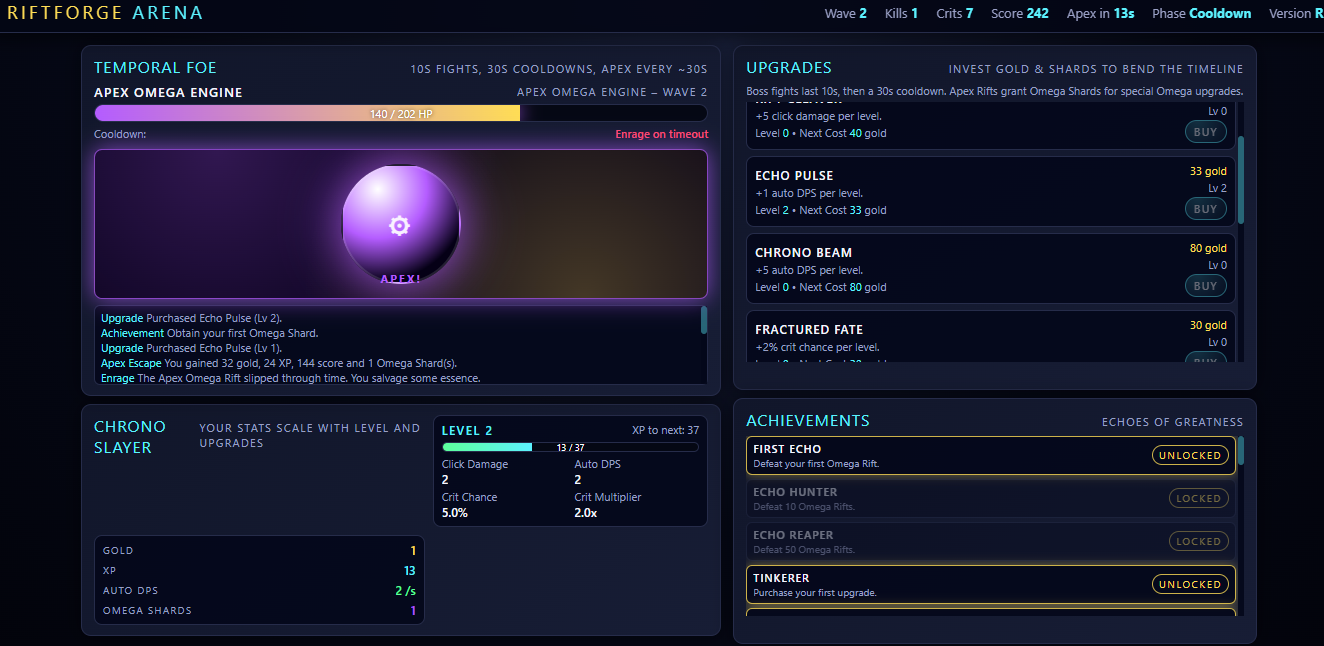Viewport: 1324px width, 646px height.
Task: Click the boss HP progress bar
Action: click(x=400, y=114)
